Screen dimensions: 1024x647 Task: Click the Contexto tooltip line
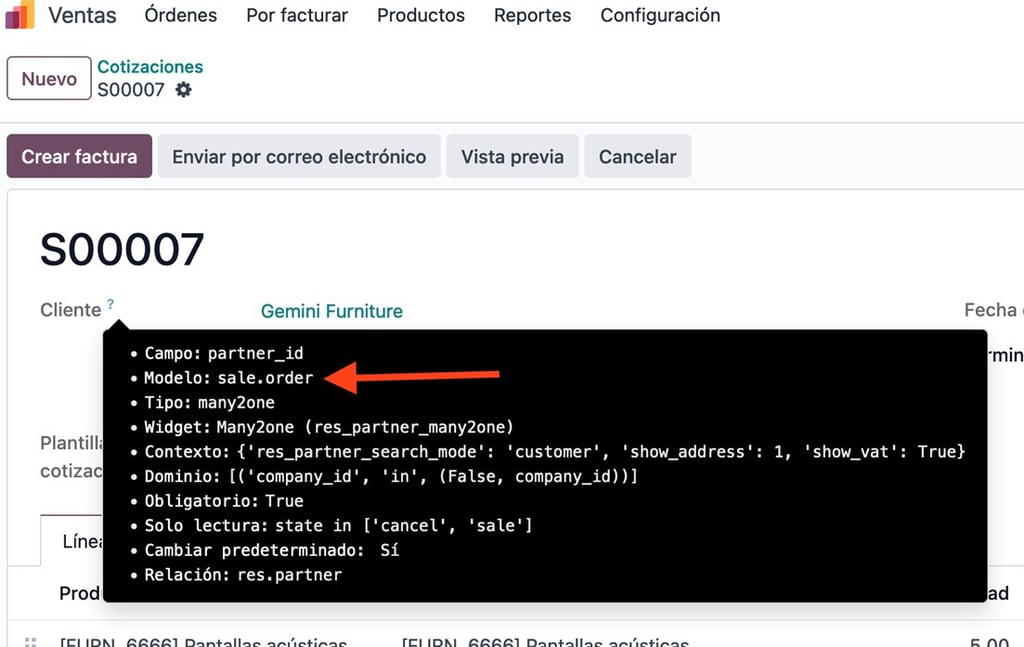tap(554, 452)
